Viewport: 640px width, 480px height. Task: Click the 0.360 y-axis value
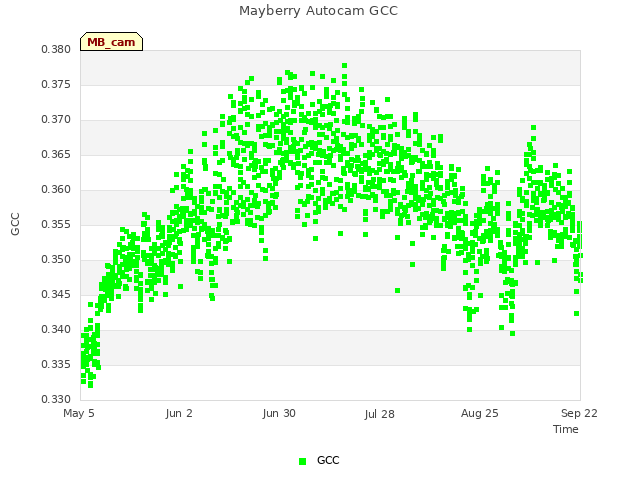pos(56,189)
